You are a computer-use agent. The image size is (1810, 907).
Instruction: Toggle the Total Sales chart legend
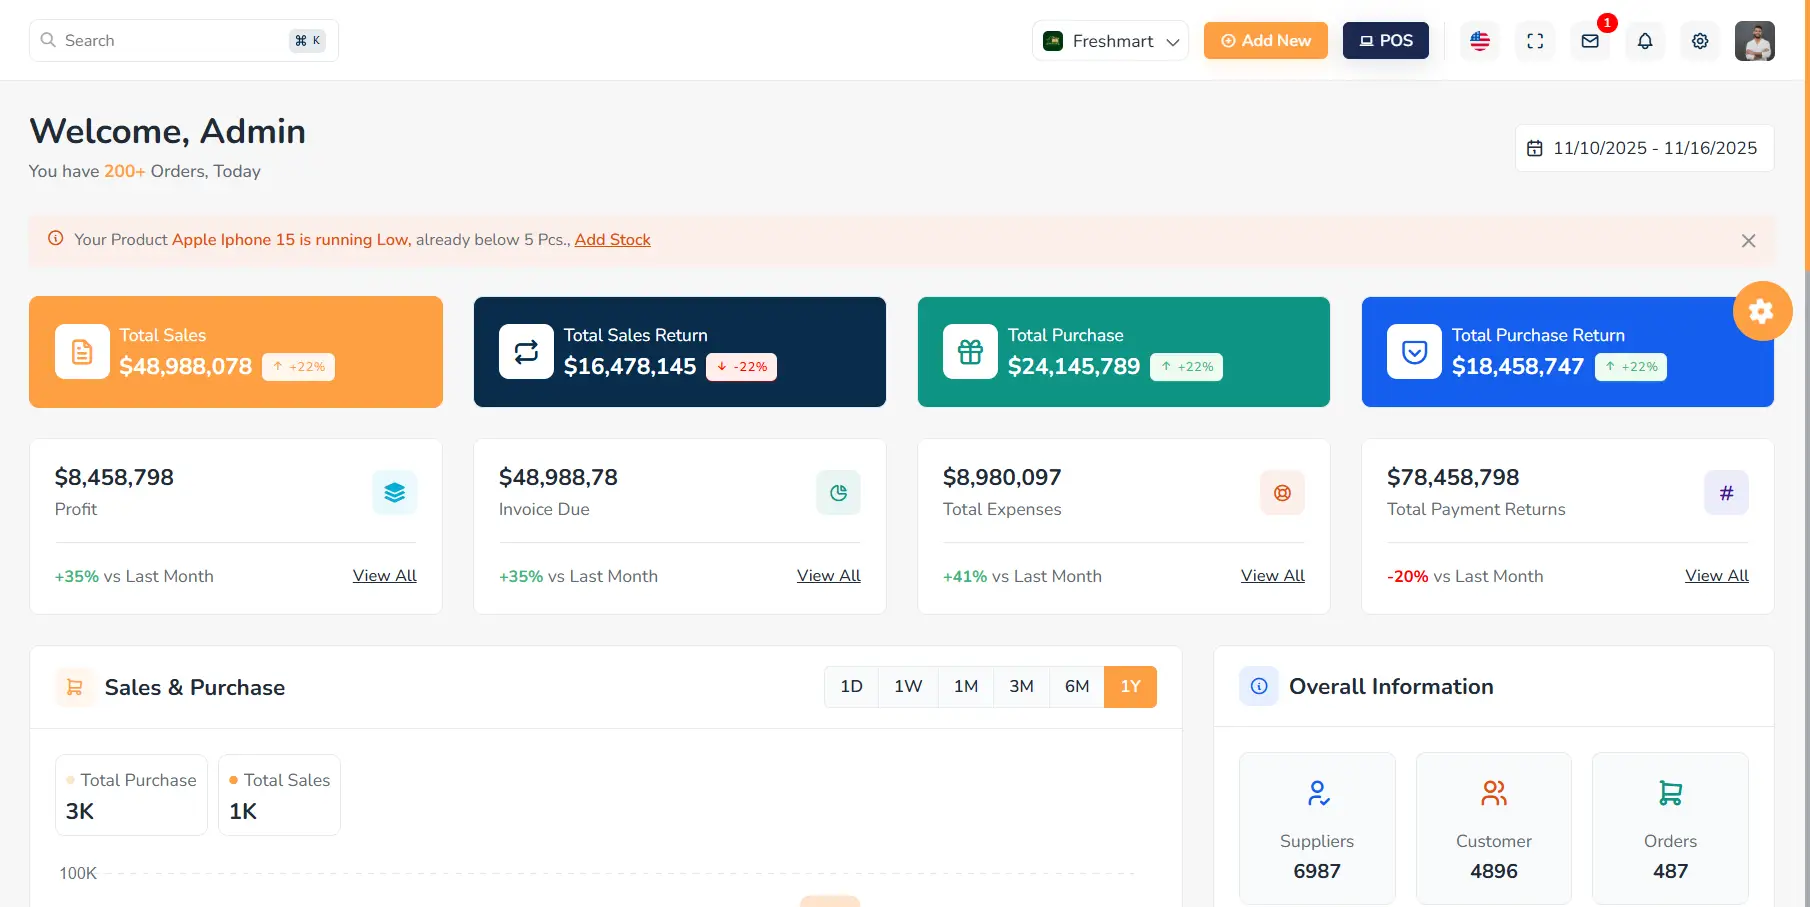(x=279, y=780)
